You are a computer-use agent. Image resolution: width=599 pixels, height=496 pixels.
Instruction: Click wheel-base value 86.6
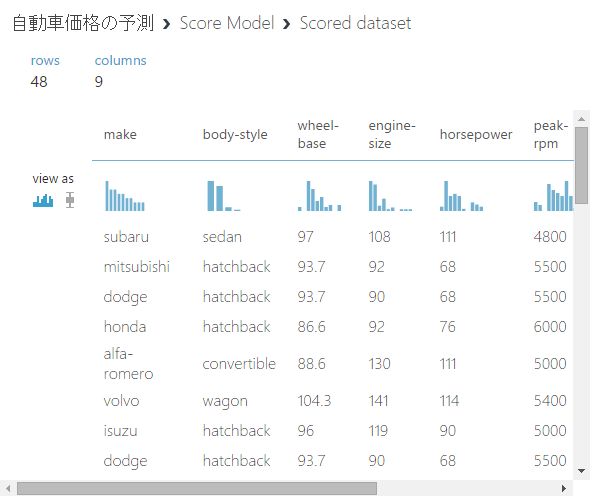(312, 327)
